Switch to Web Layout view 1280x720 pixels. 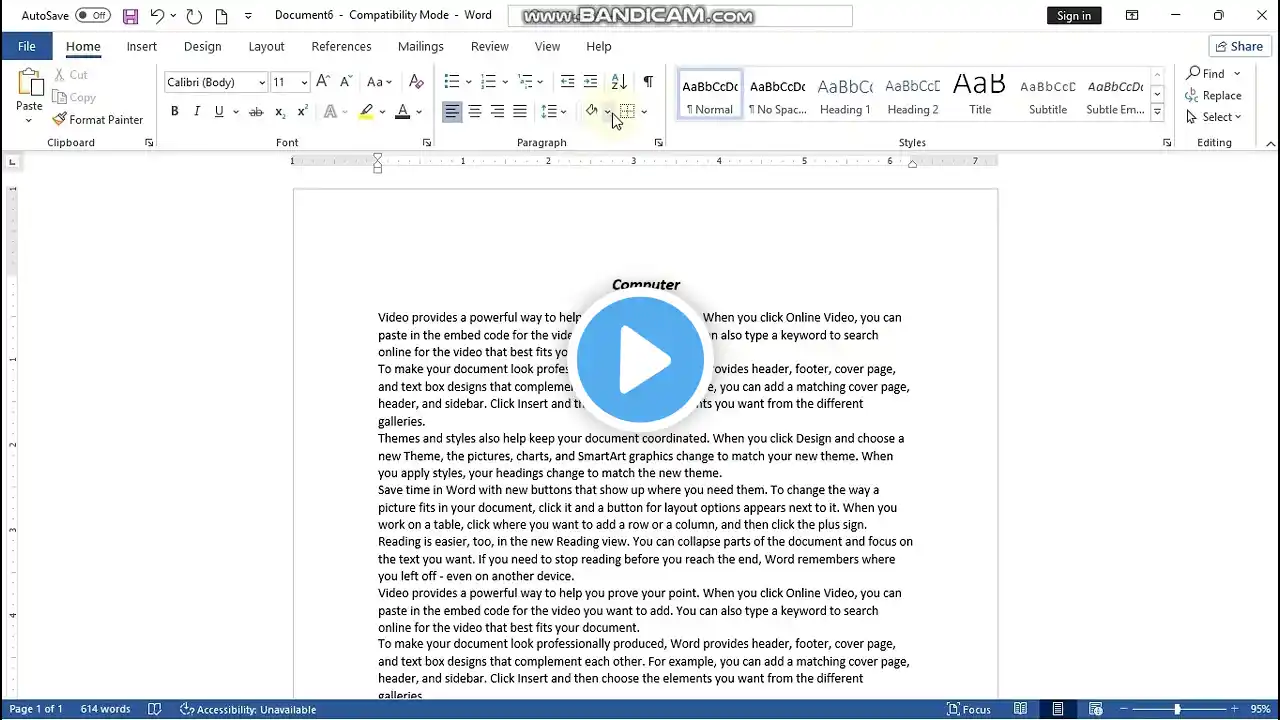1096,709
